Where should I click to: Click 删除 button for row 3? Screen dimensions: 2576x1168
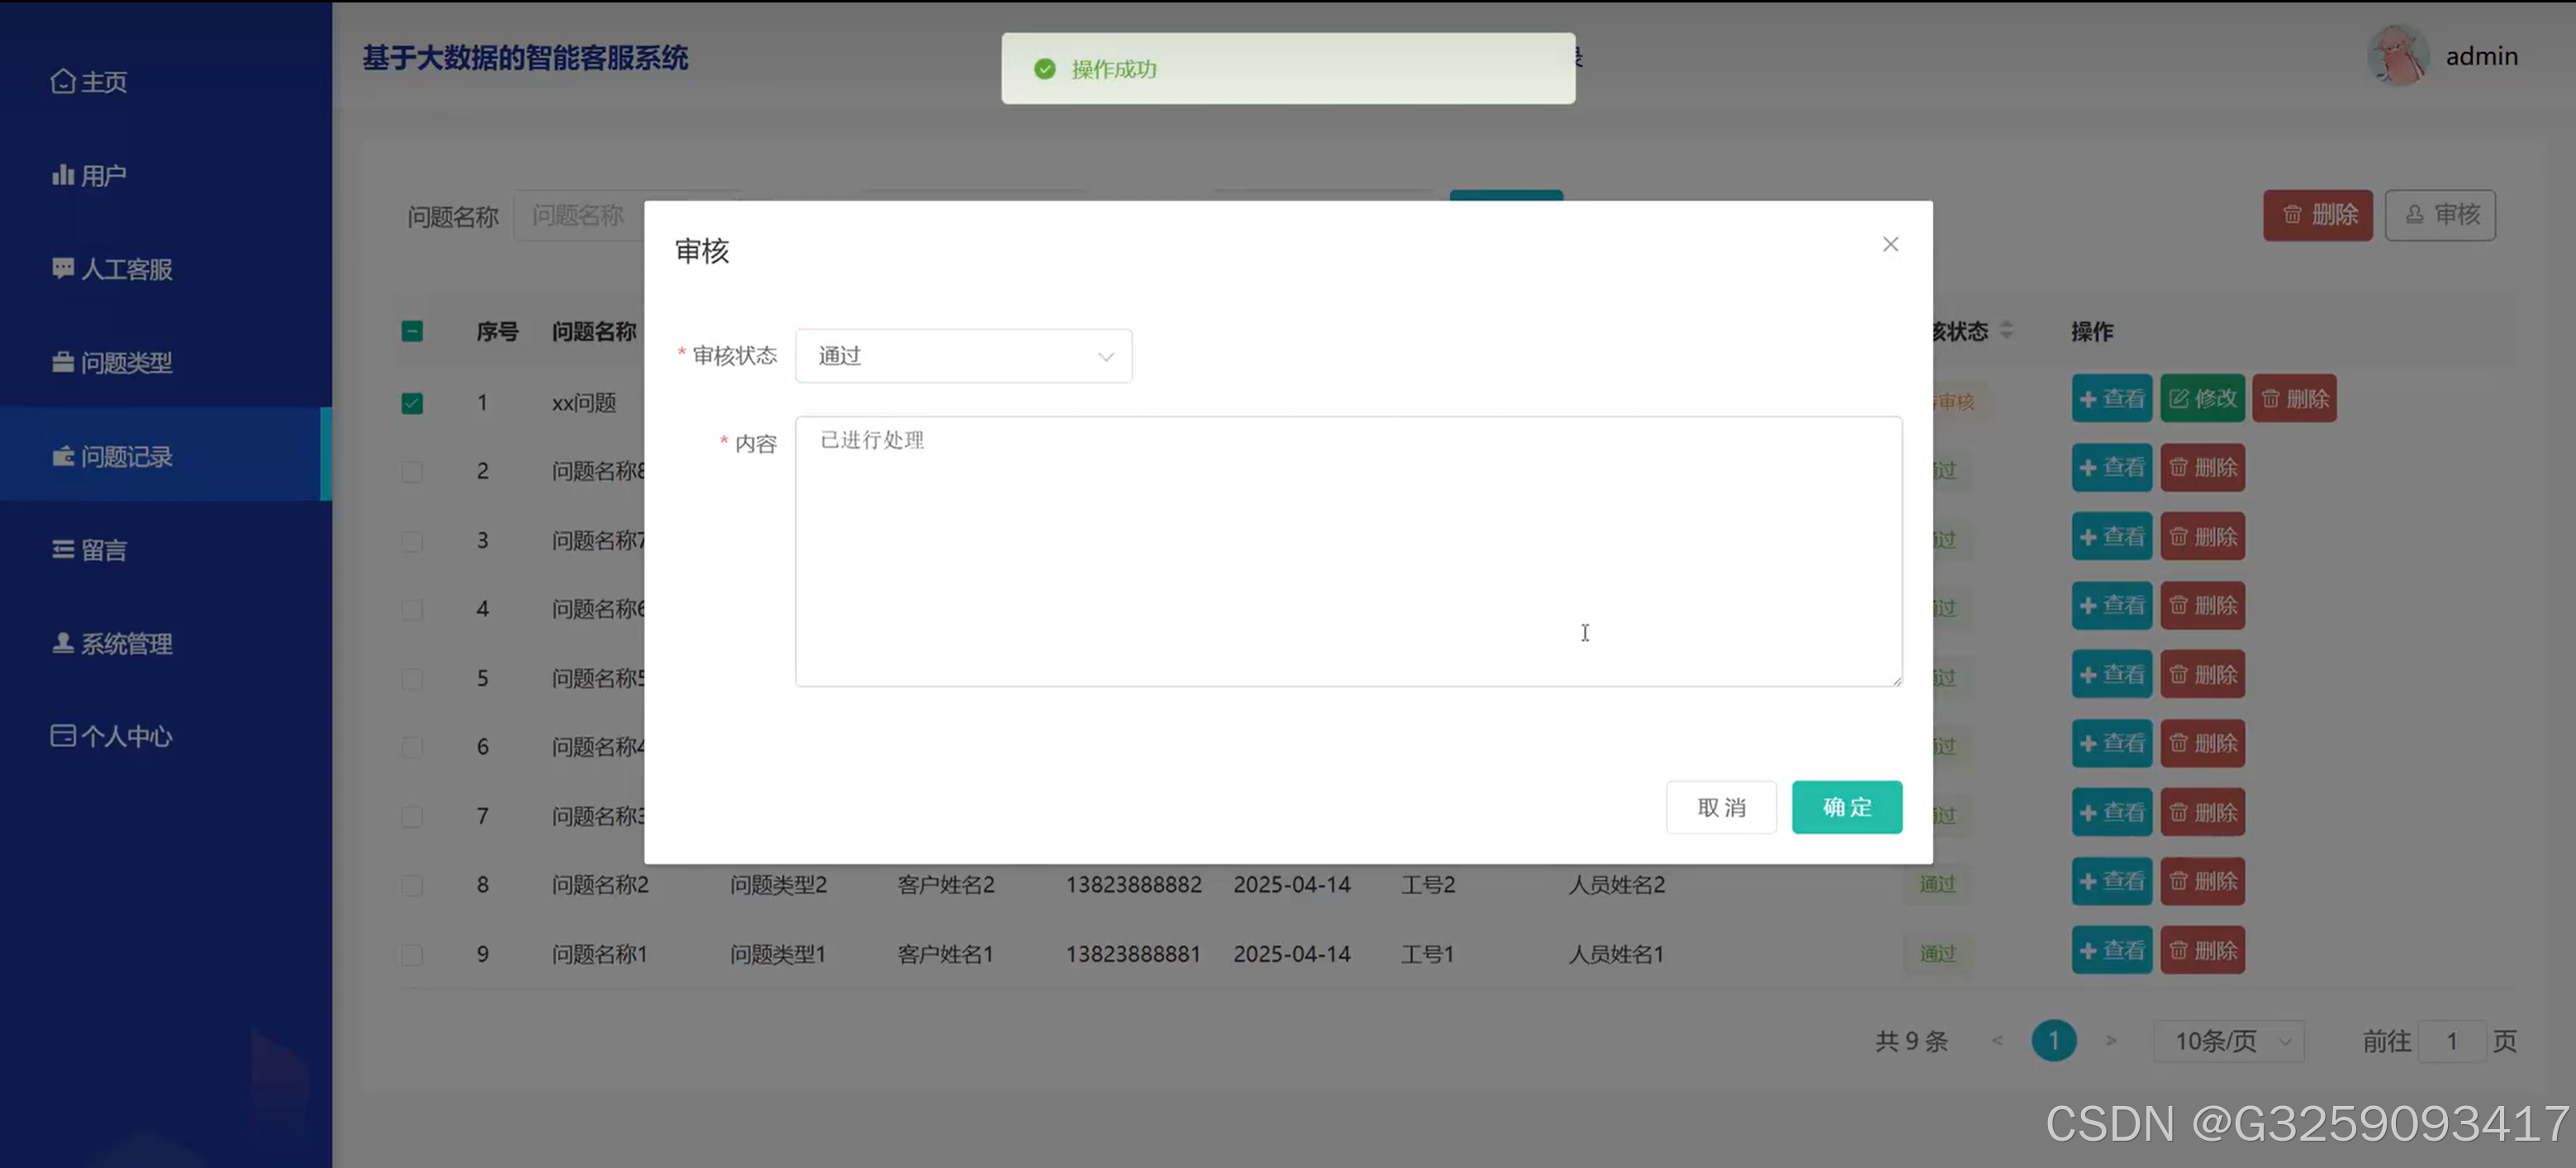point(2202,537)
